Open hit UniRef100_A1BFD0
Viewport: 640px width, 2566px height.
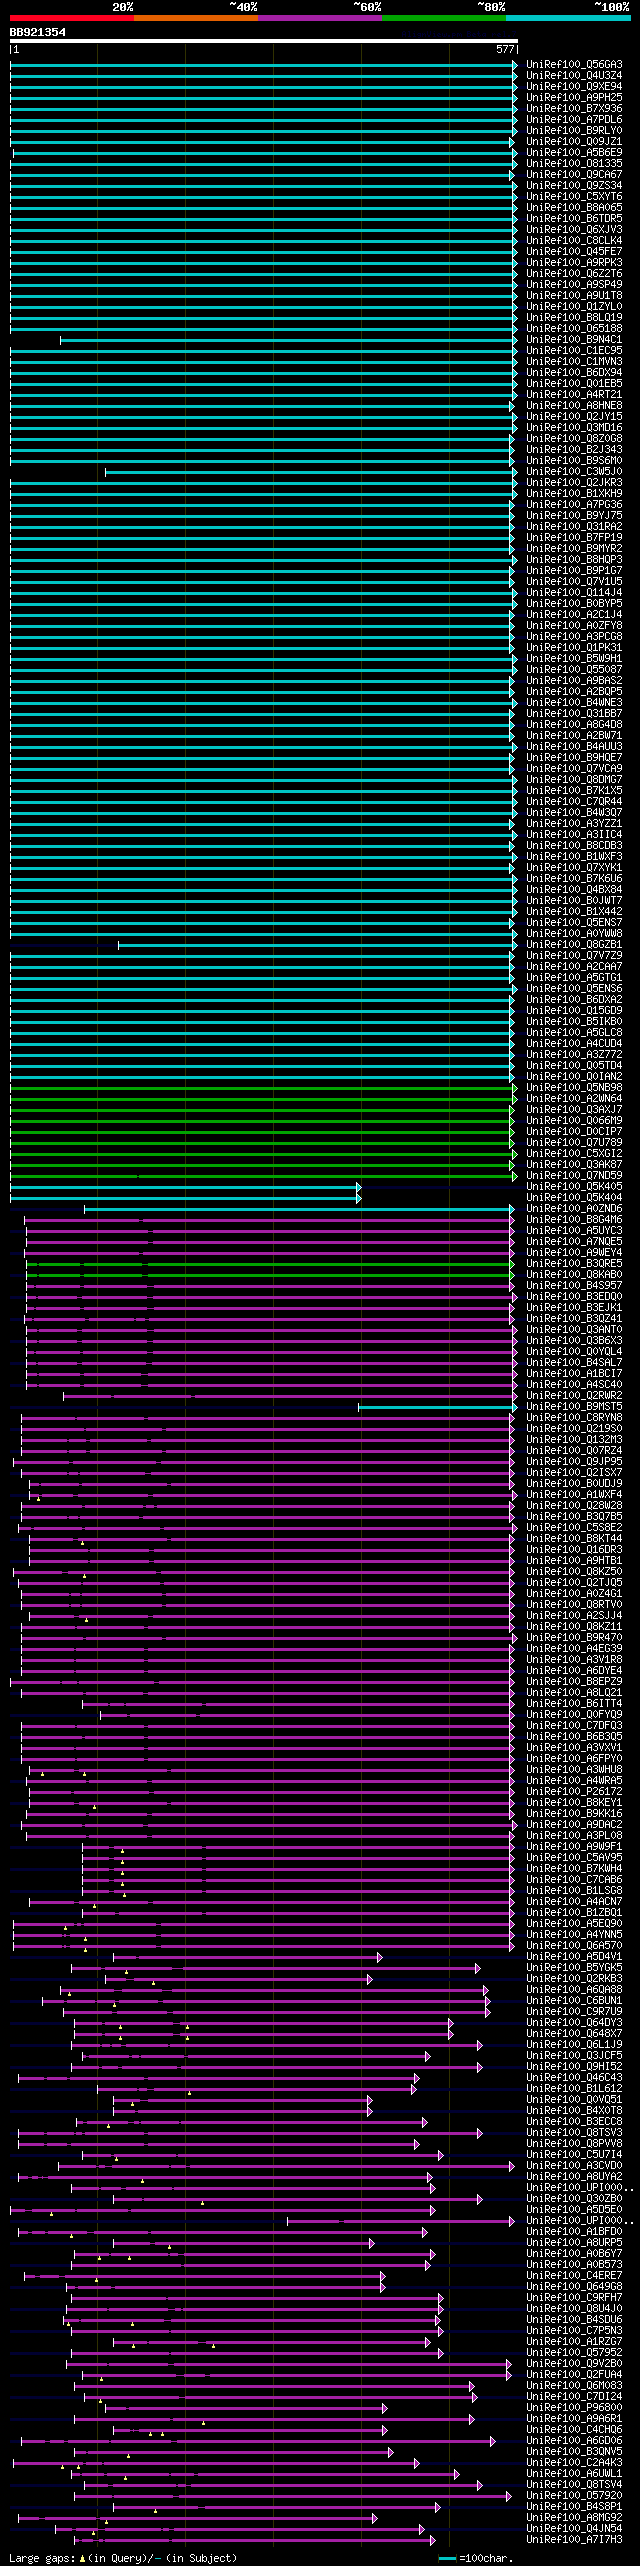pyautogui.click(x=574, y=2231)
